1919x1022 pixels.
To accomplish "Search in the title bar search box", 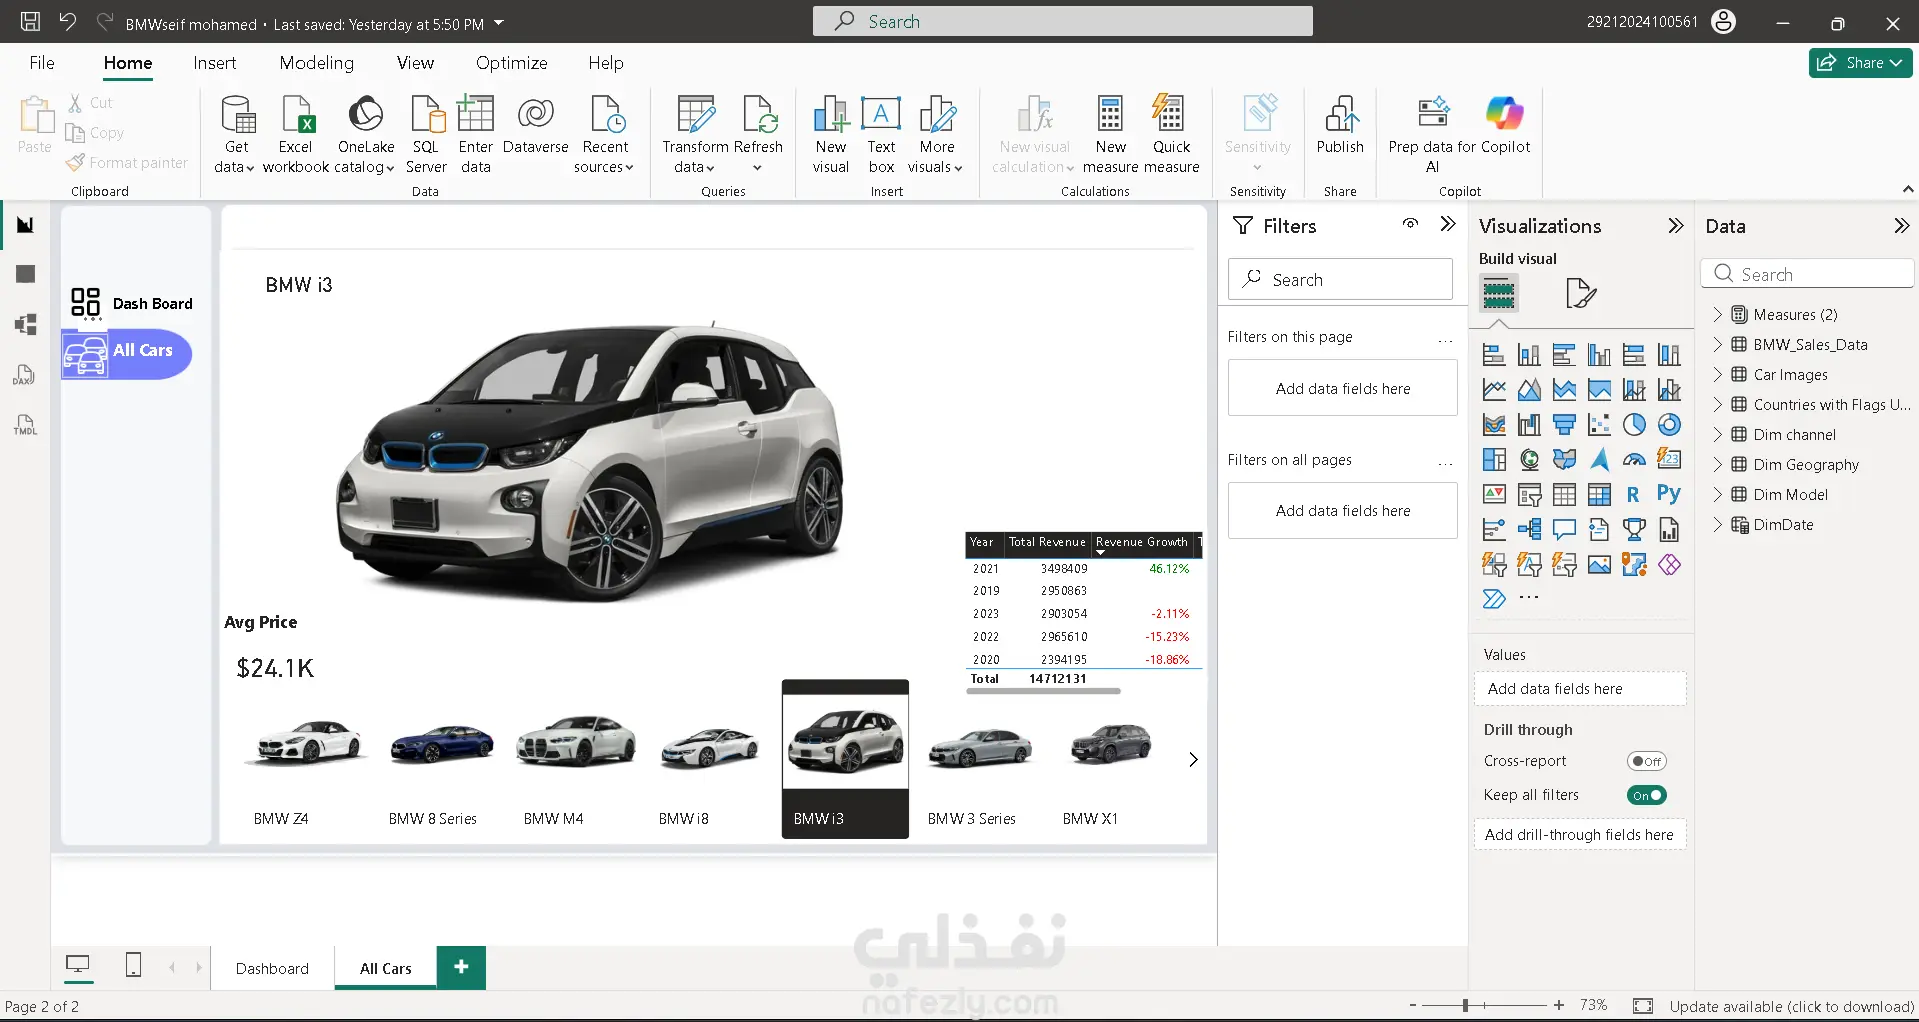I will (1062, 21).
